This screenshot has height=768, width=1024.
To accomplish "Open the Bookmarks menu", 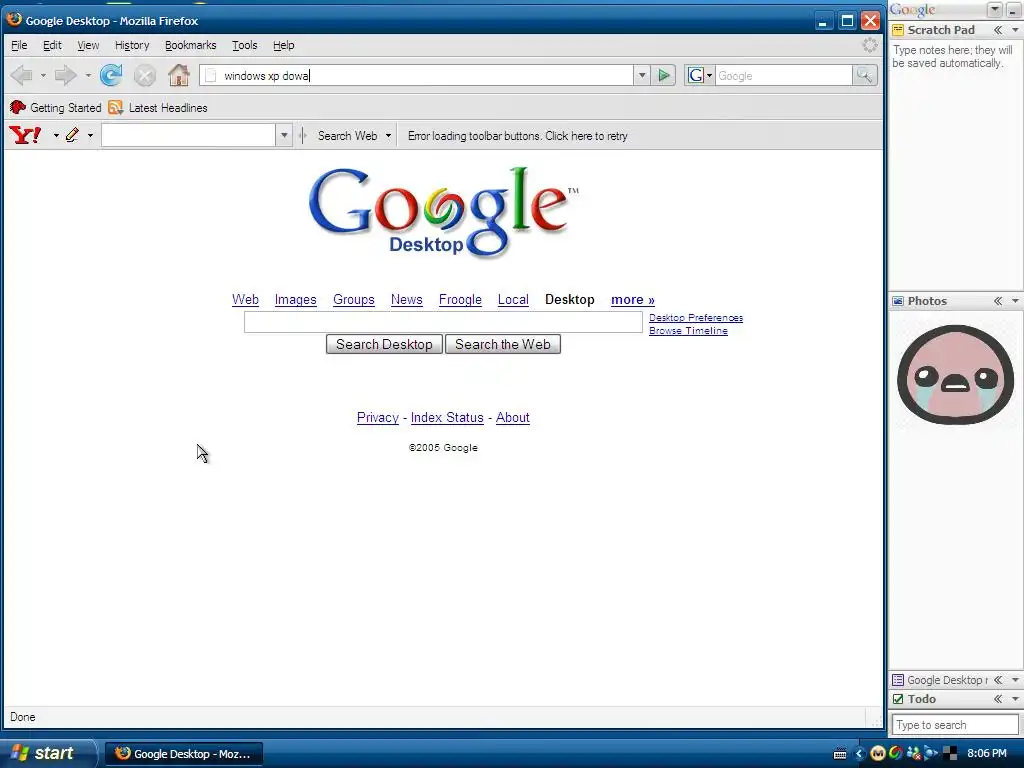I will pyautogui.click(x=191, y=45).
